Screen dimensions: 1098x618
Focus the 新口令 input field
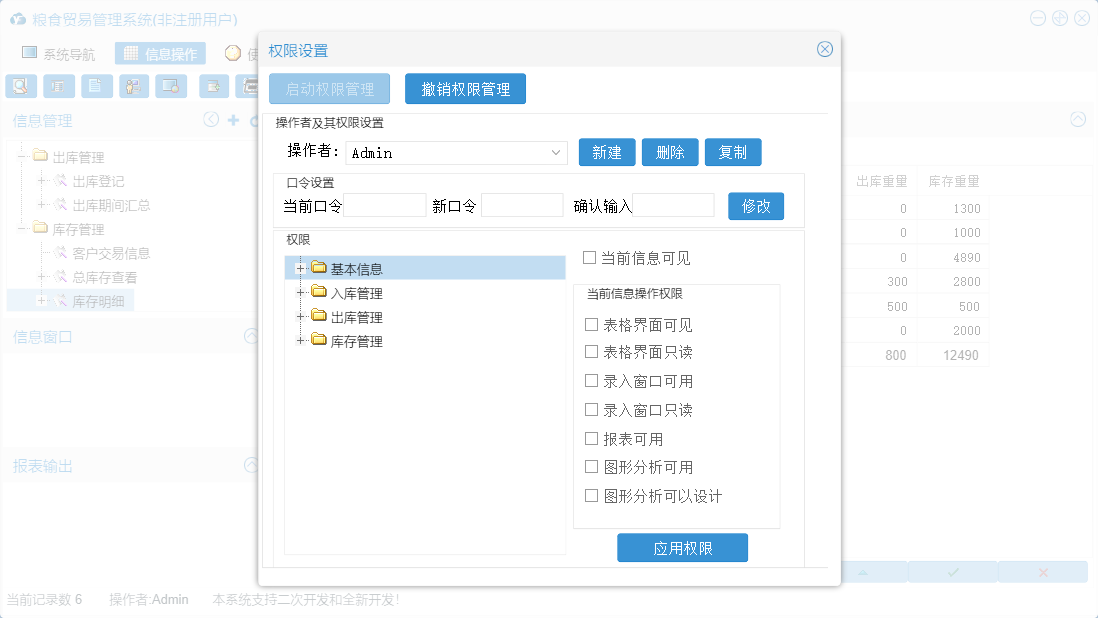click(522, 206)
